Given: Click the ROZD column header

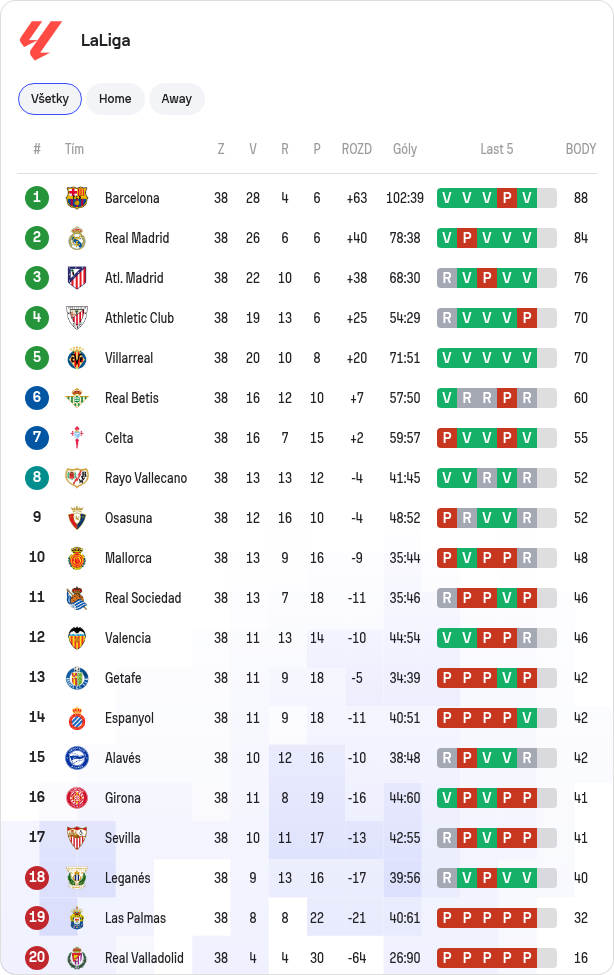Looking at the screenshot, I should click(x=356, y=149).
